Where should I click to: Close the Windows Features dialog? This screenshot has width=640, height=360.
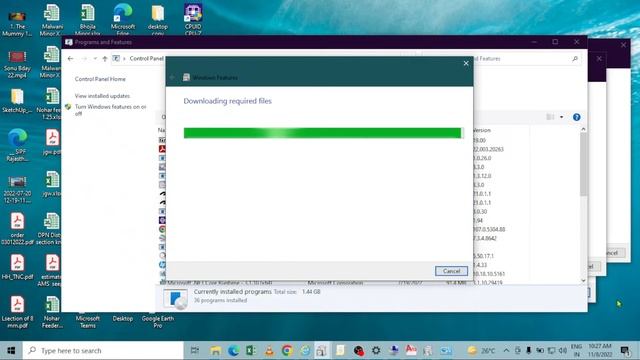click(466, 63)
